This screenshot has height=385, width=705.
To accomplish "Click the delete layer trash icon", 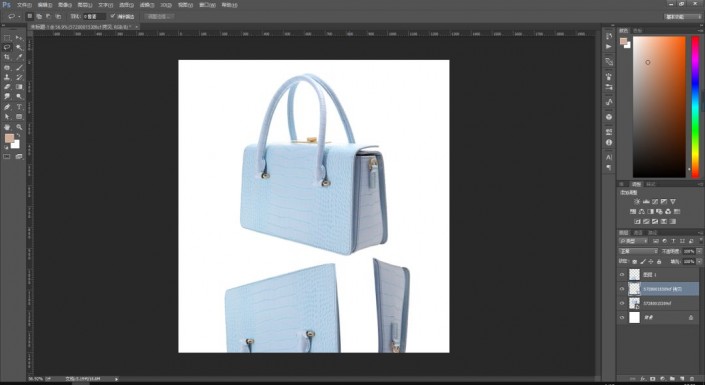I will click(x=692, y=379).
